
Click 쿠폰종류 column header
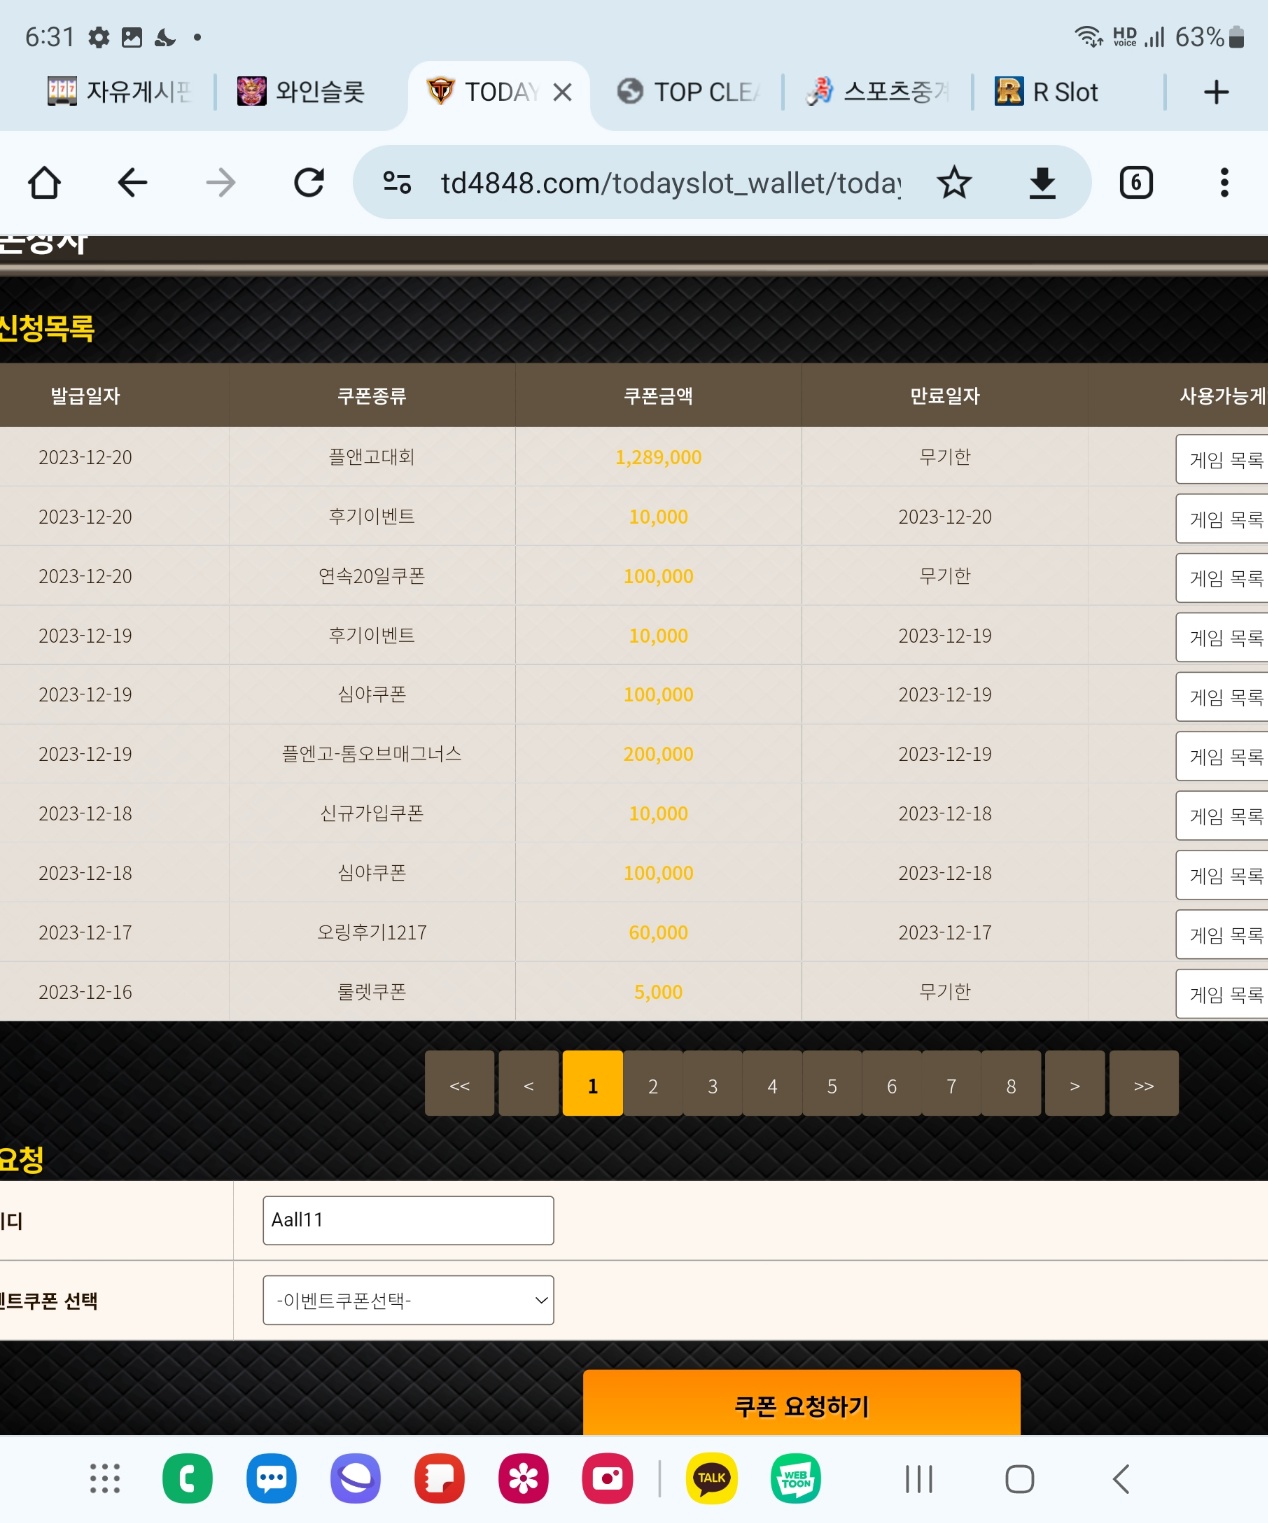[x=371, y=396]
